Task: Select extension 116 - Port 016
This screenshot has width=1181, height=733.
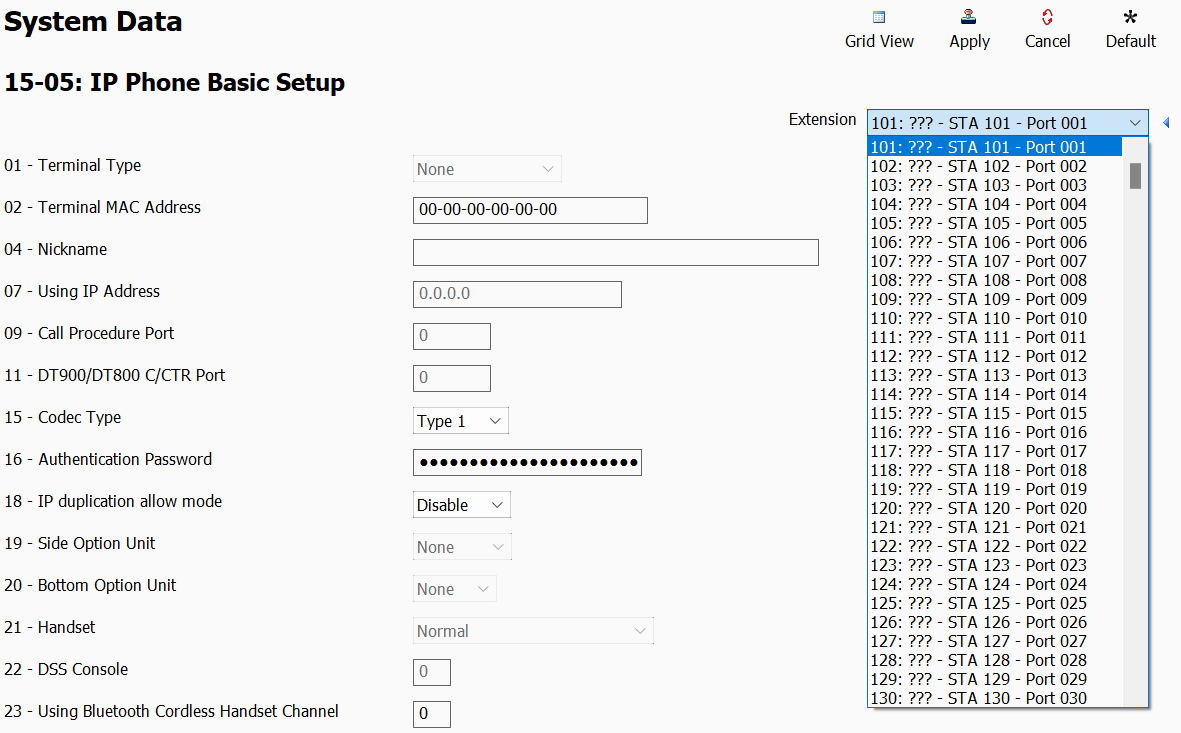Action: pyautogui.click(x=995, y=432)
